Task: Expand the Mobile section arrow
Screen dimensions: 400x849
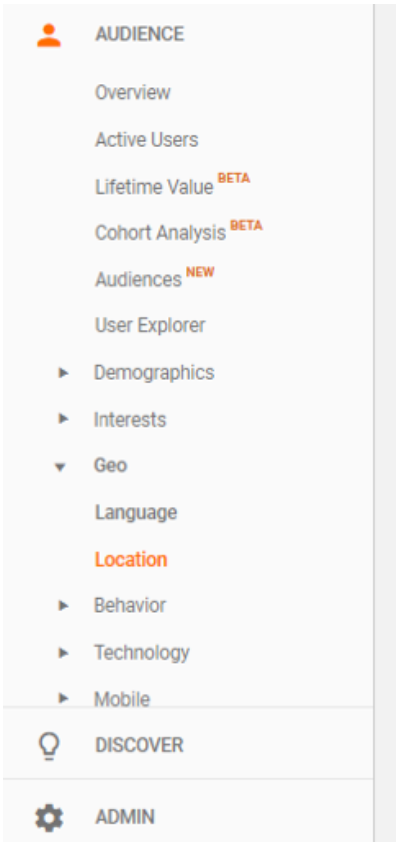Action: click(63, 698)
